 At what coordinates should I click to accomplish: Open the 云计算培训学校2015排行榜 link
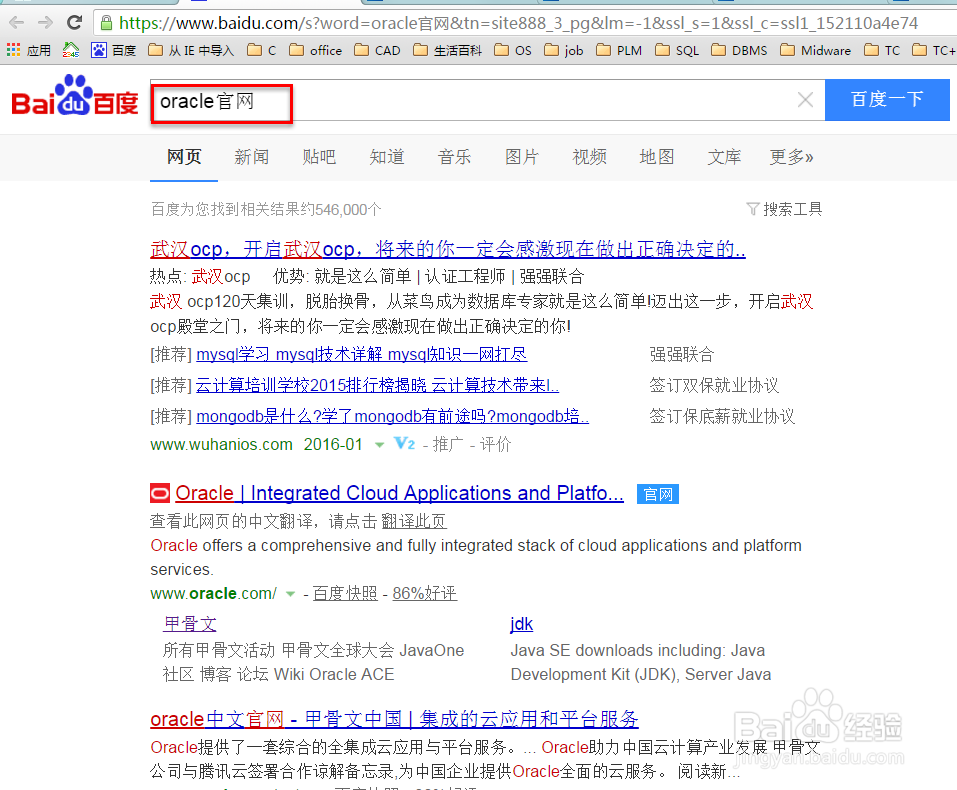(x=377, y=385)
